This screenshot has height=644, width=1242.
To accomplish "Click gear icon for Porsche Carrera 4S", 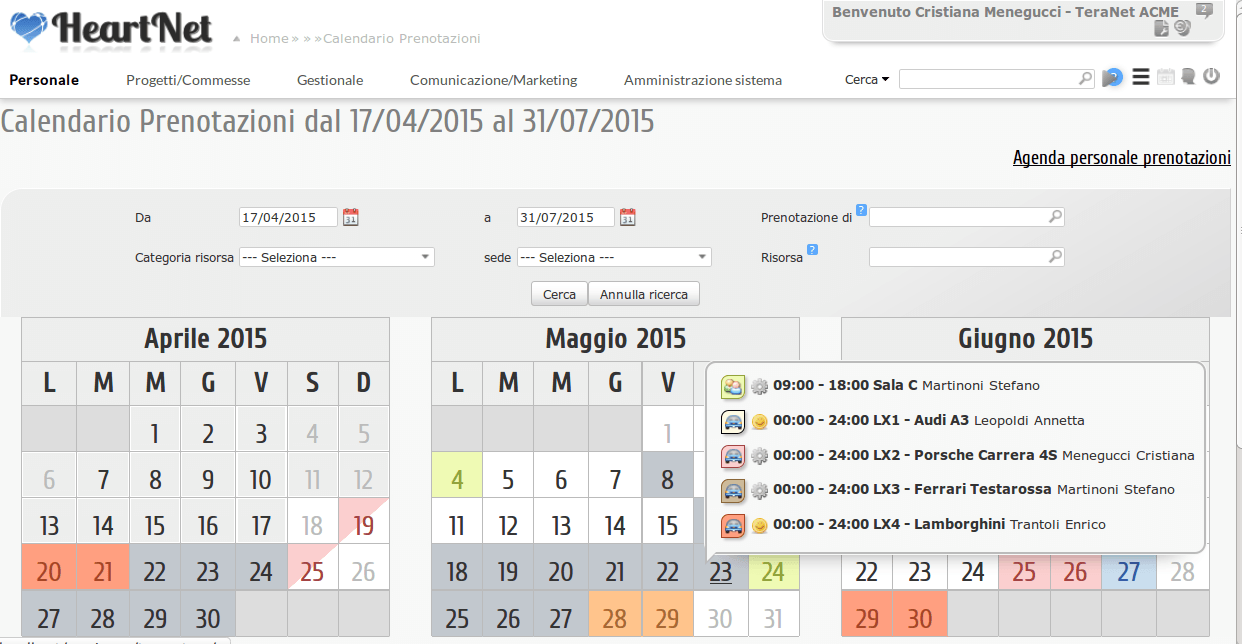I will [759, 456].
